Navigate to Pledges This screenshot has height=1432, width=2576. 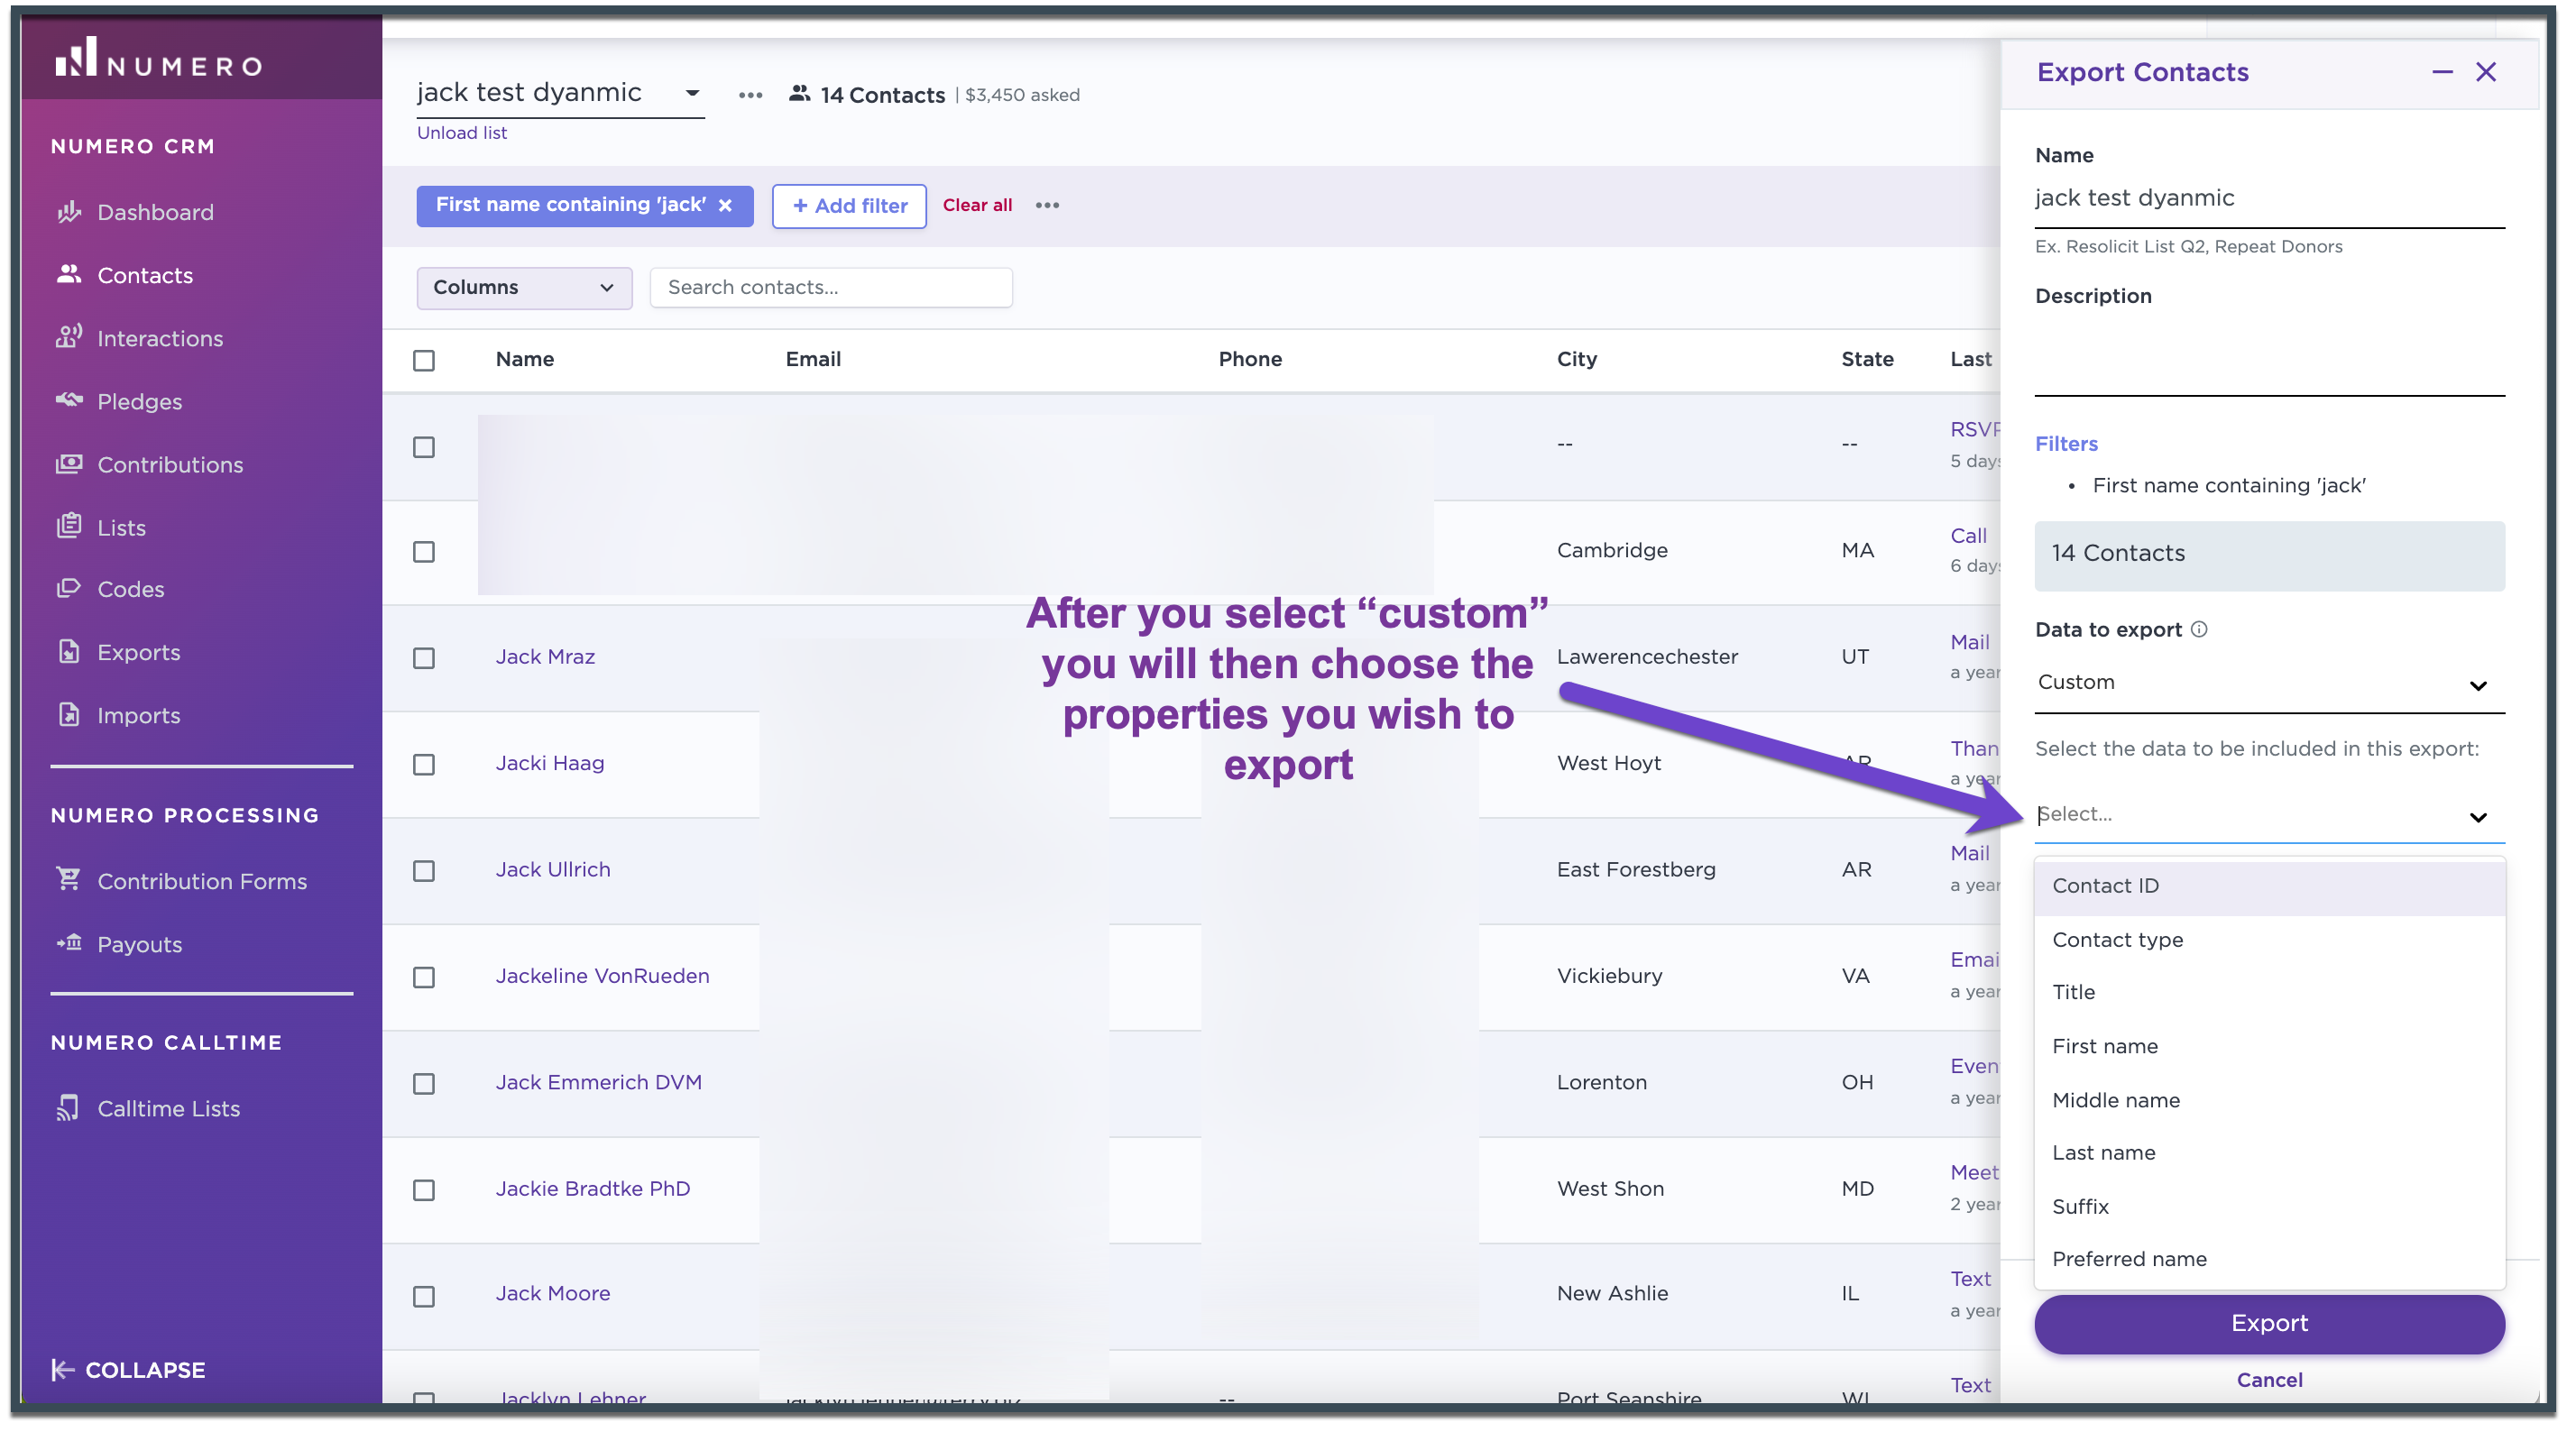pos(140,401)
